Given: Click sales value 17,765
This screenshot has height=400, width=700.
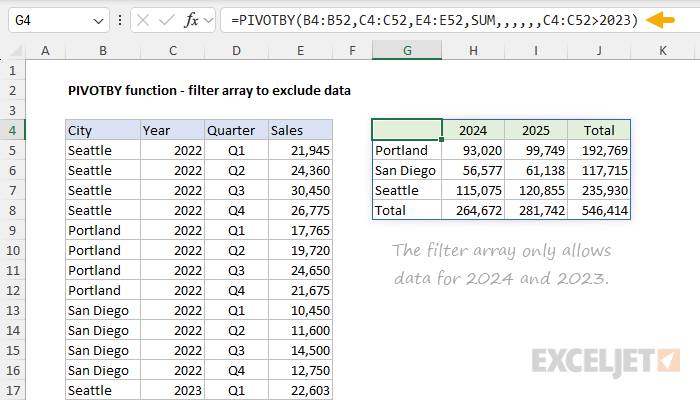Looking at the screenshot, I should [300, 230].
